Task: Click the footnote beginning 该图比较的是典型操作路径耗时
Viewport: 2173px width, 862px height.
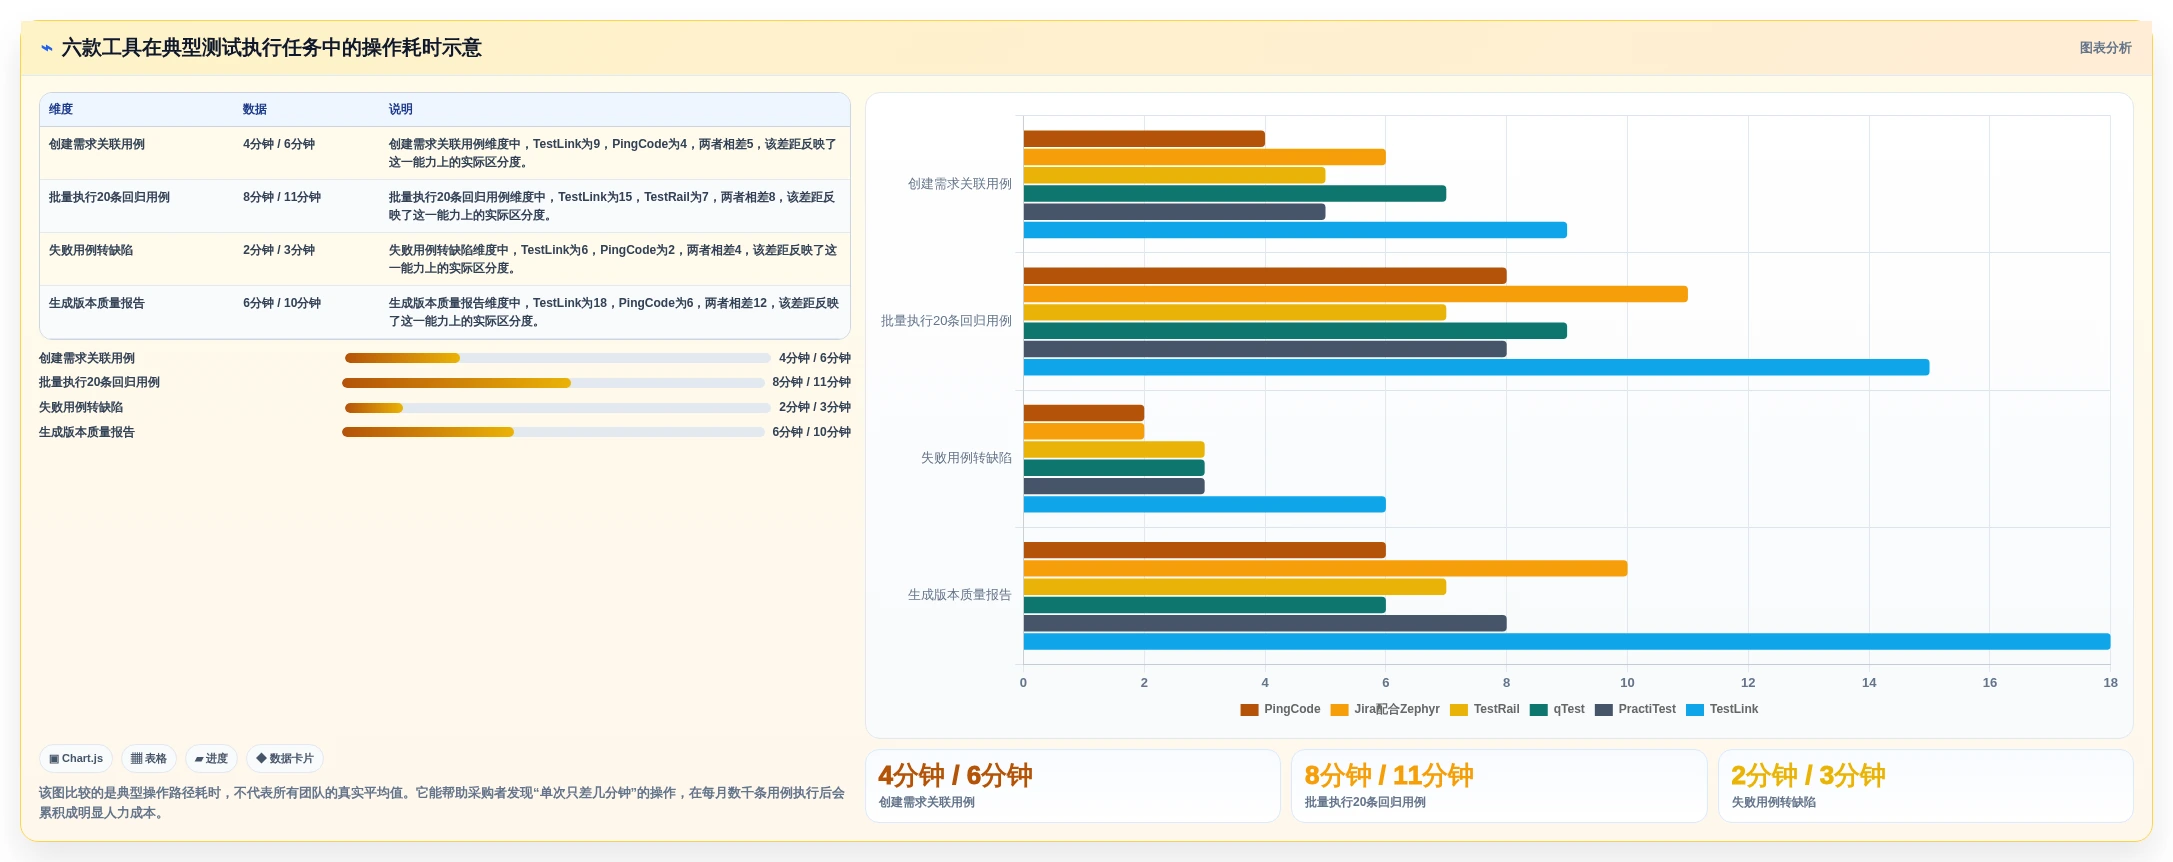Action: pos(442,803)
